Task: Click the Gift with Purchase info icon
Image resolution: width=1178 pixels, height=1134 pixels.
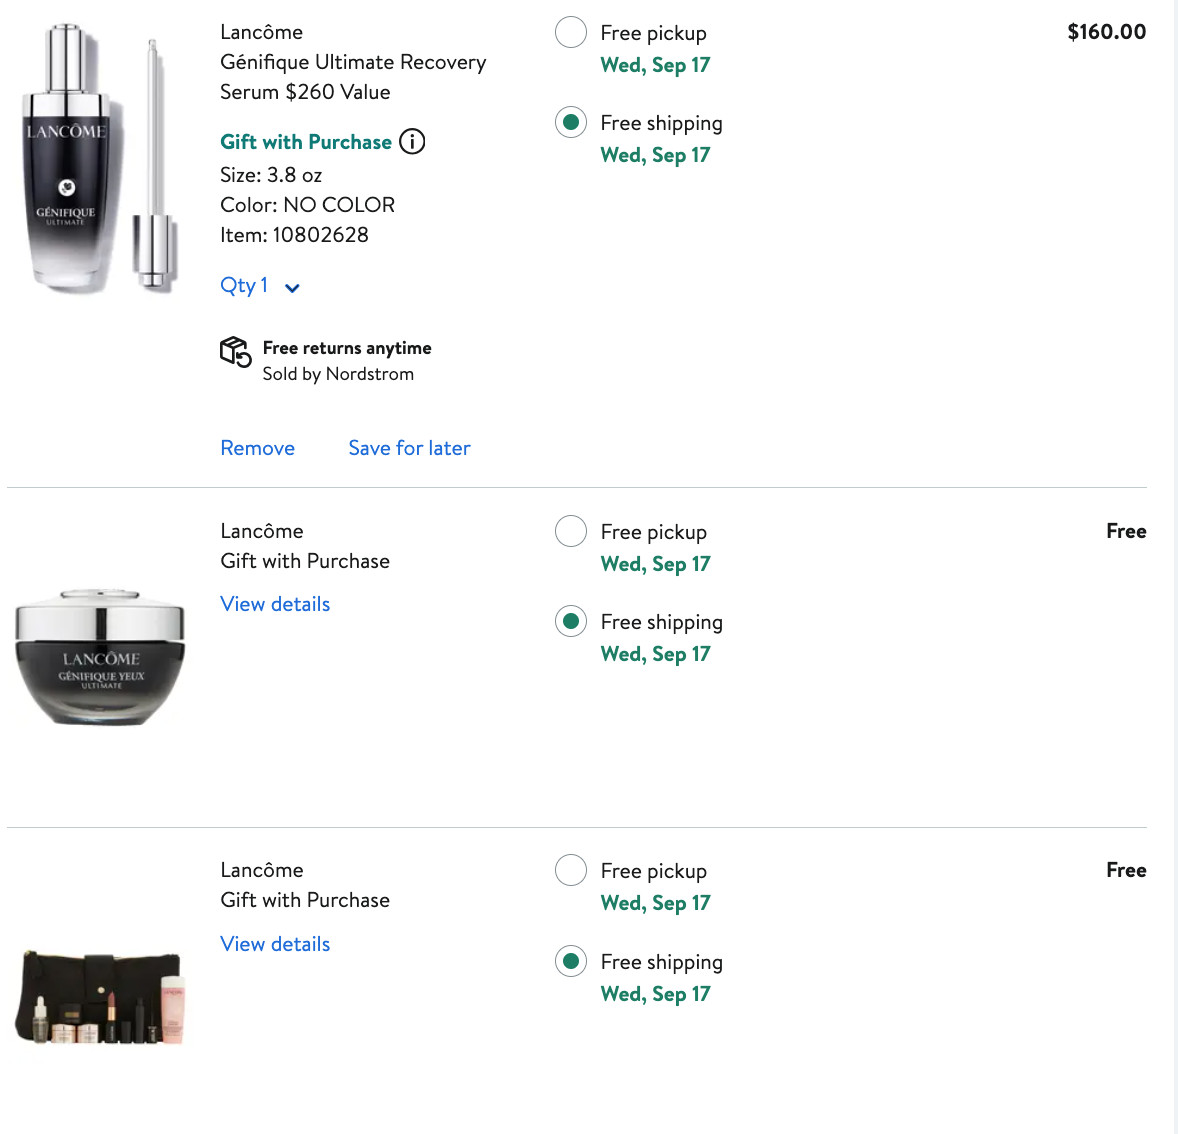Action: (x=412, y=142)
